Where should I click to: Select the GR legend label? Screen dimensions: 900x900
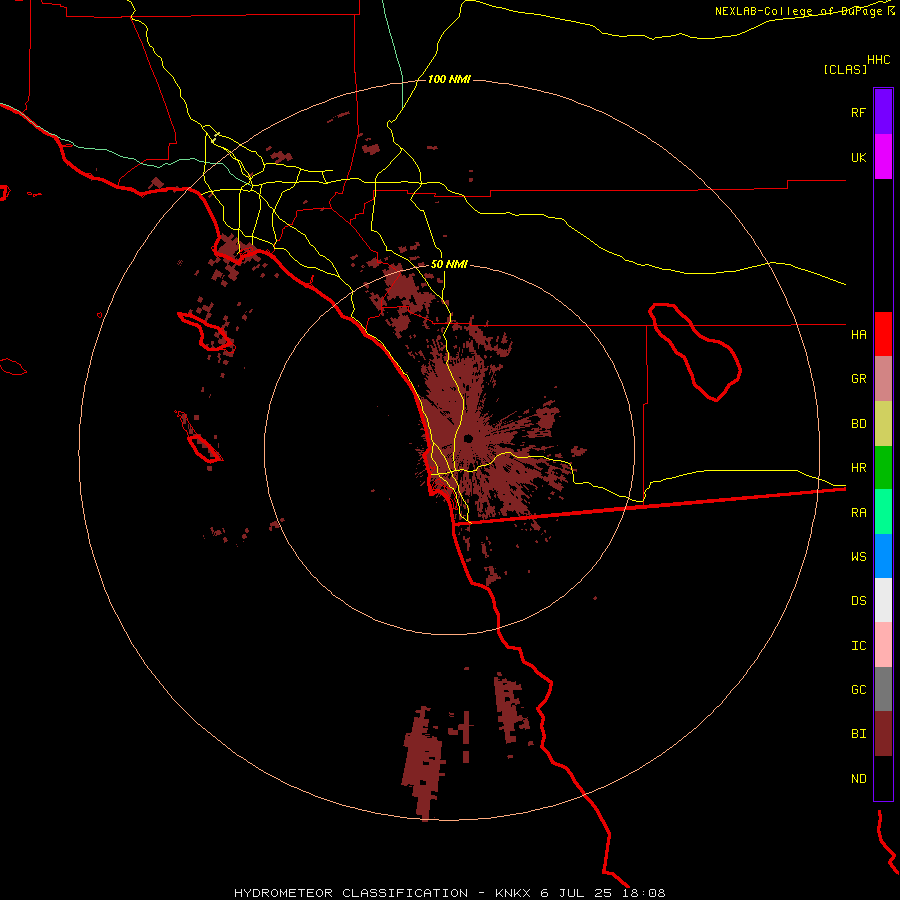pyautogui.click(x=858, y=379)
